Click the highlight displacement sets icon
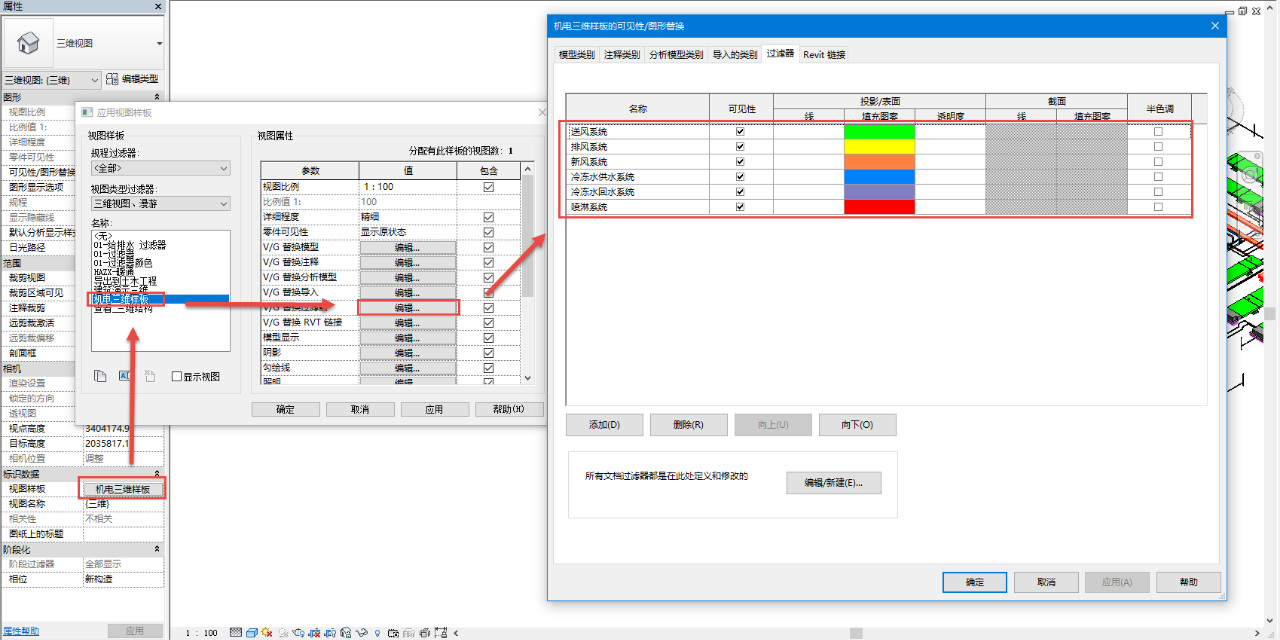Viewport: 1280px width, 640px height. (x=424, y=633)
